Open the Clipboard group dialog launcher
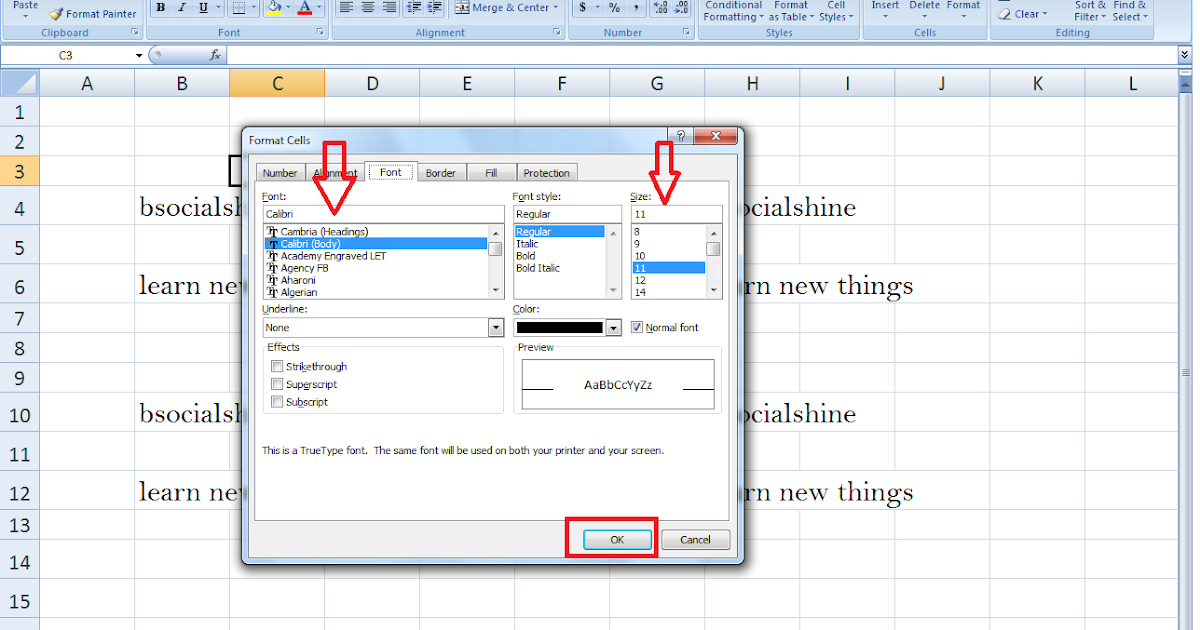The height and width of the screenshot is (630, 1200). (135, 33)
